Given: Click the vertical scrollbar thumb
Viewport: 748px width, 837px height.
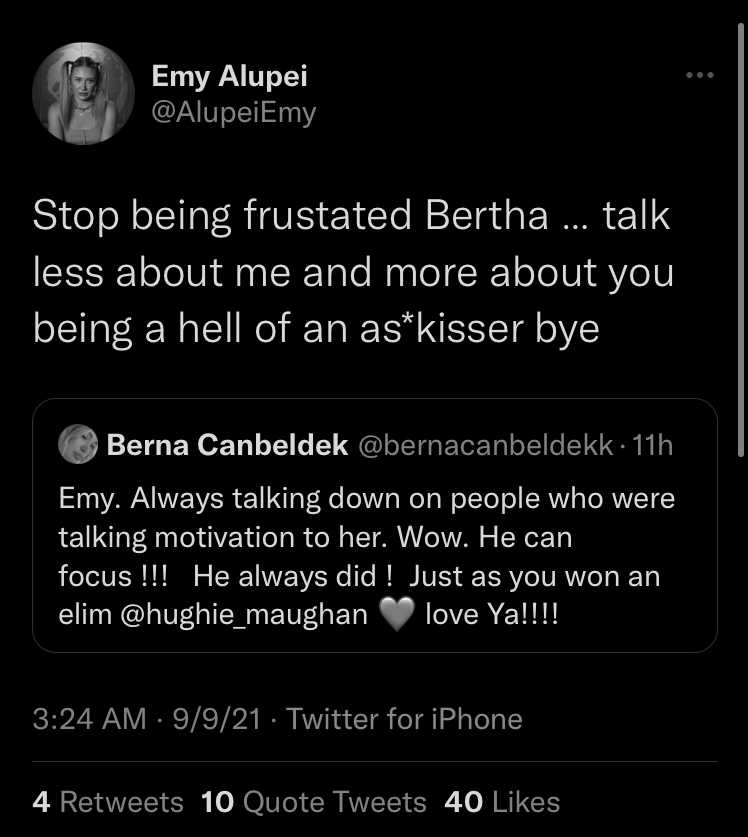Looking at the screenshot, I should (741, 240).
